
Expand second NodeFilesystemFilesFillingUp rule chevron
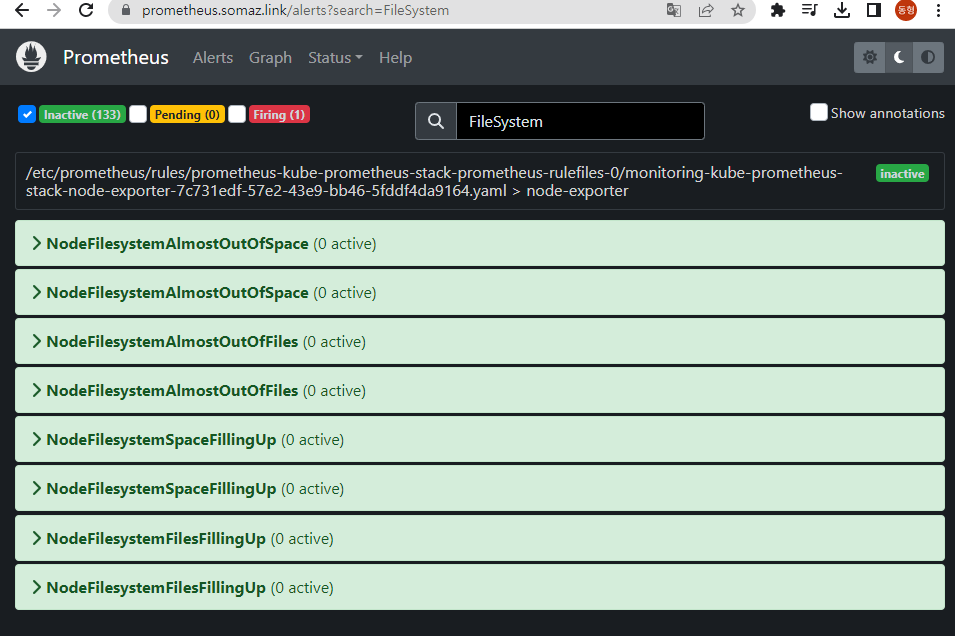[x=37, y=587]
